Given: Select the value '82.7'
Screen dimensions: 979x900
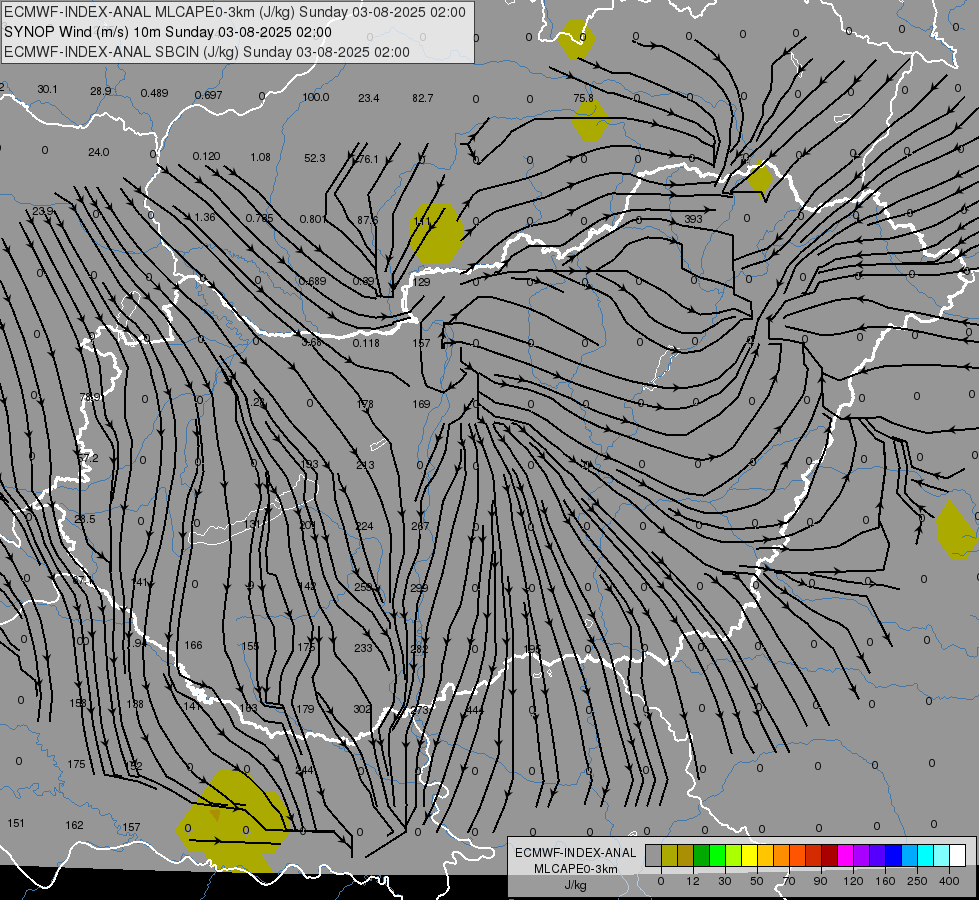Looking at the screenshot, I should click(423, 98).
